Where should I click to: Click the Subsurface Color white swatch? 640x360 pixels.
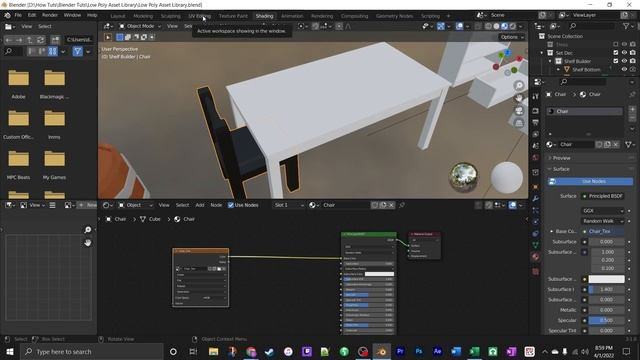click(606, 279)
